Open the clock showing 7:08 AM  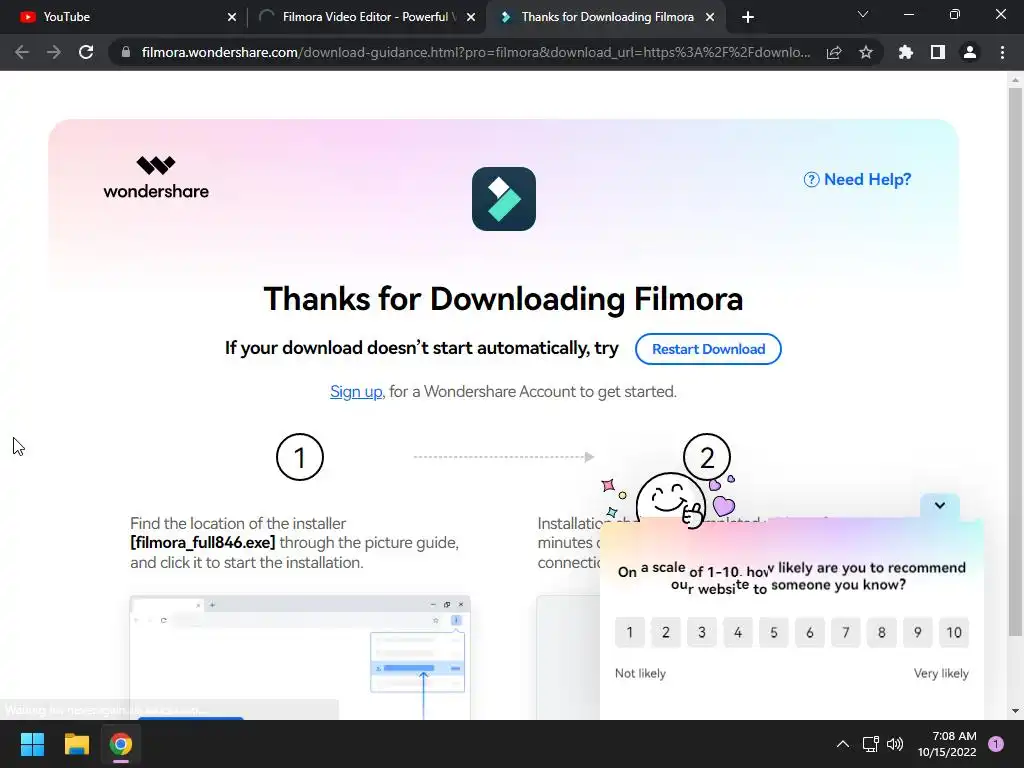(947, 744)
